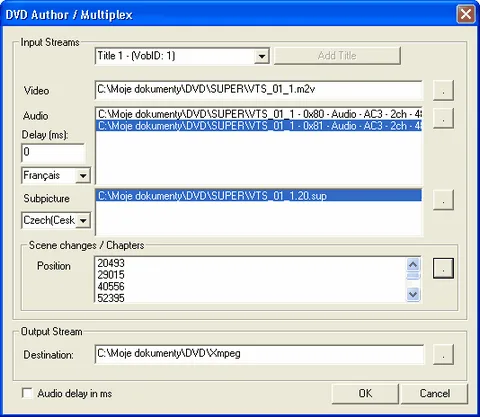The image size is (480, 417).
Task: Browse for an Audio file
Action: pos(443,118)
